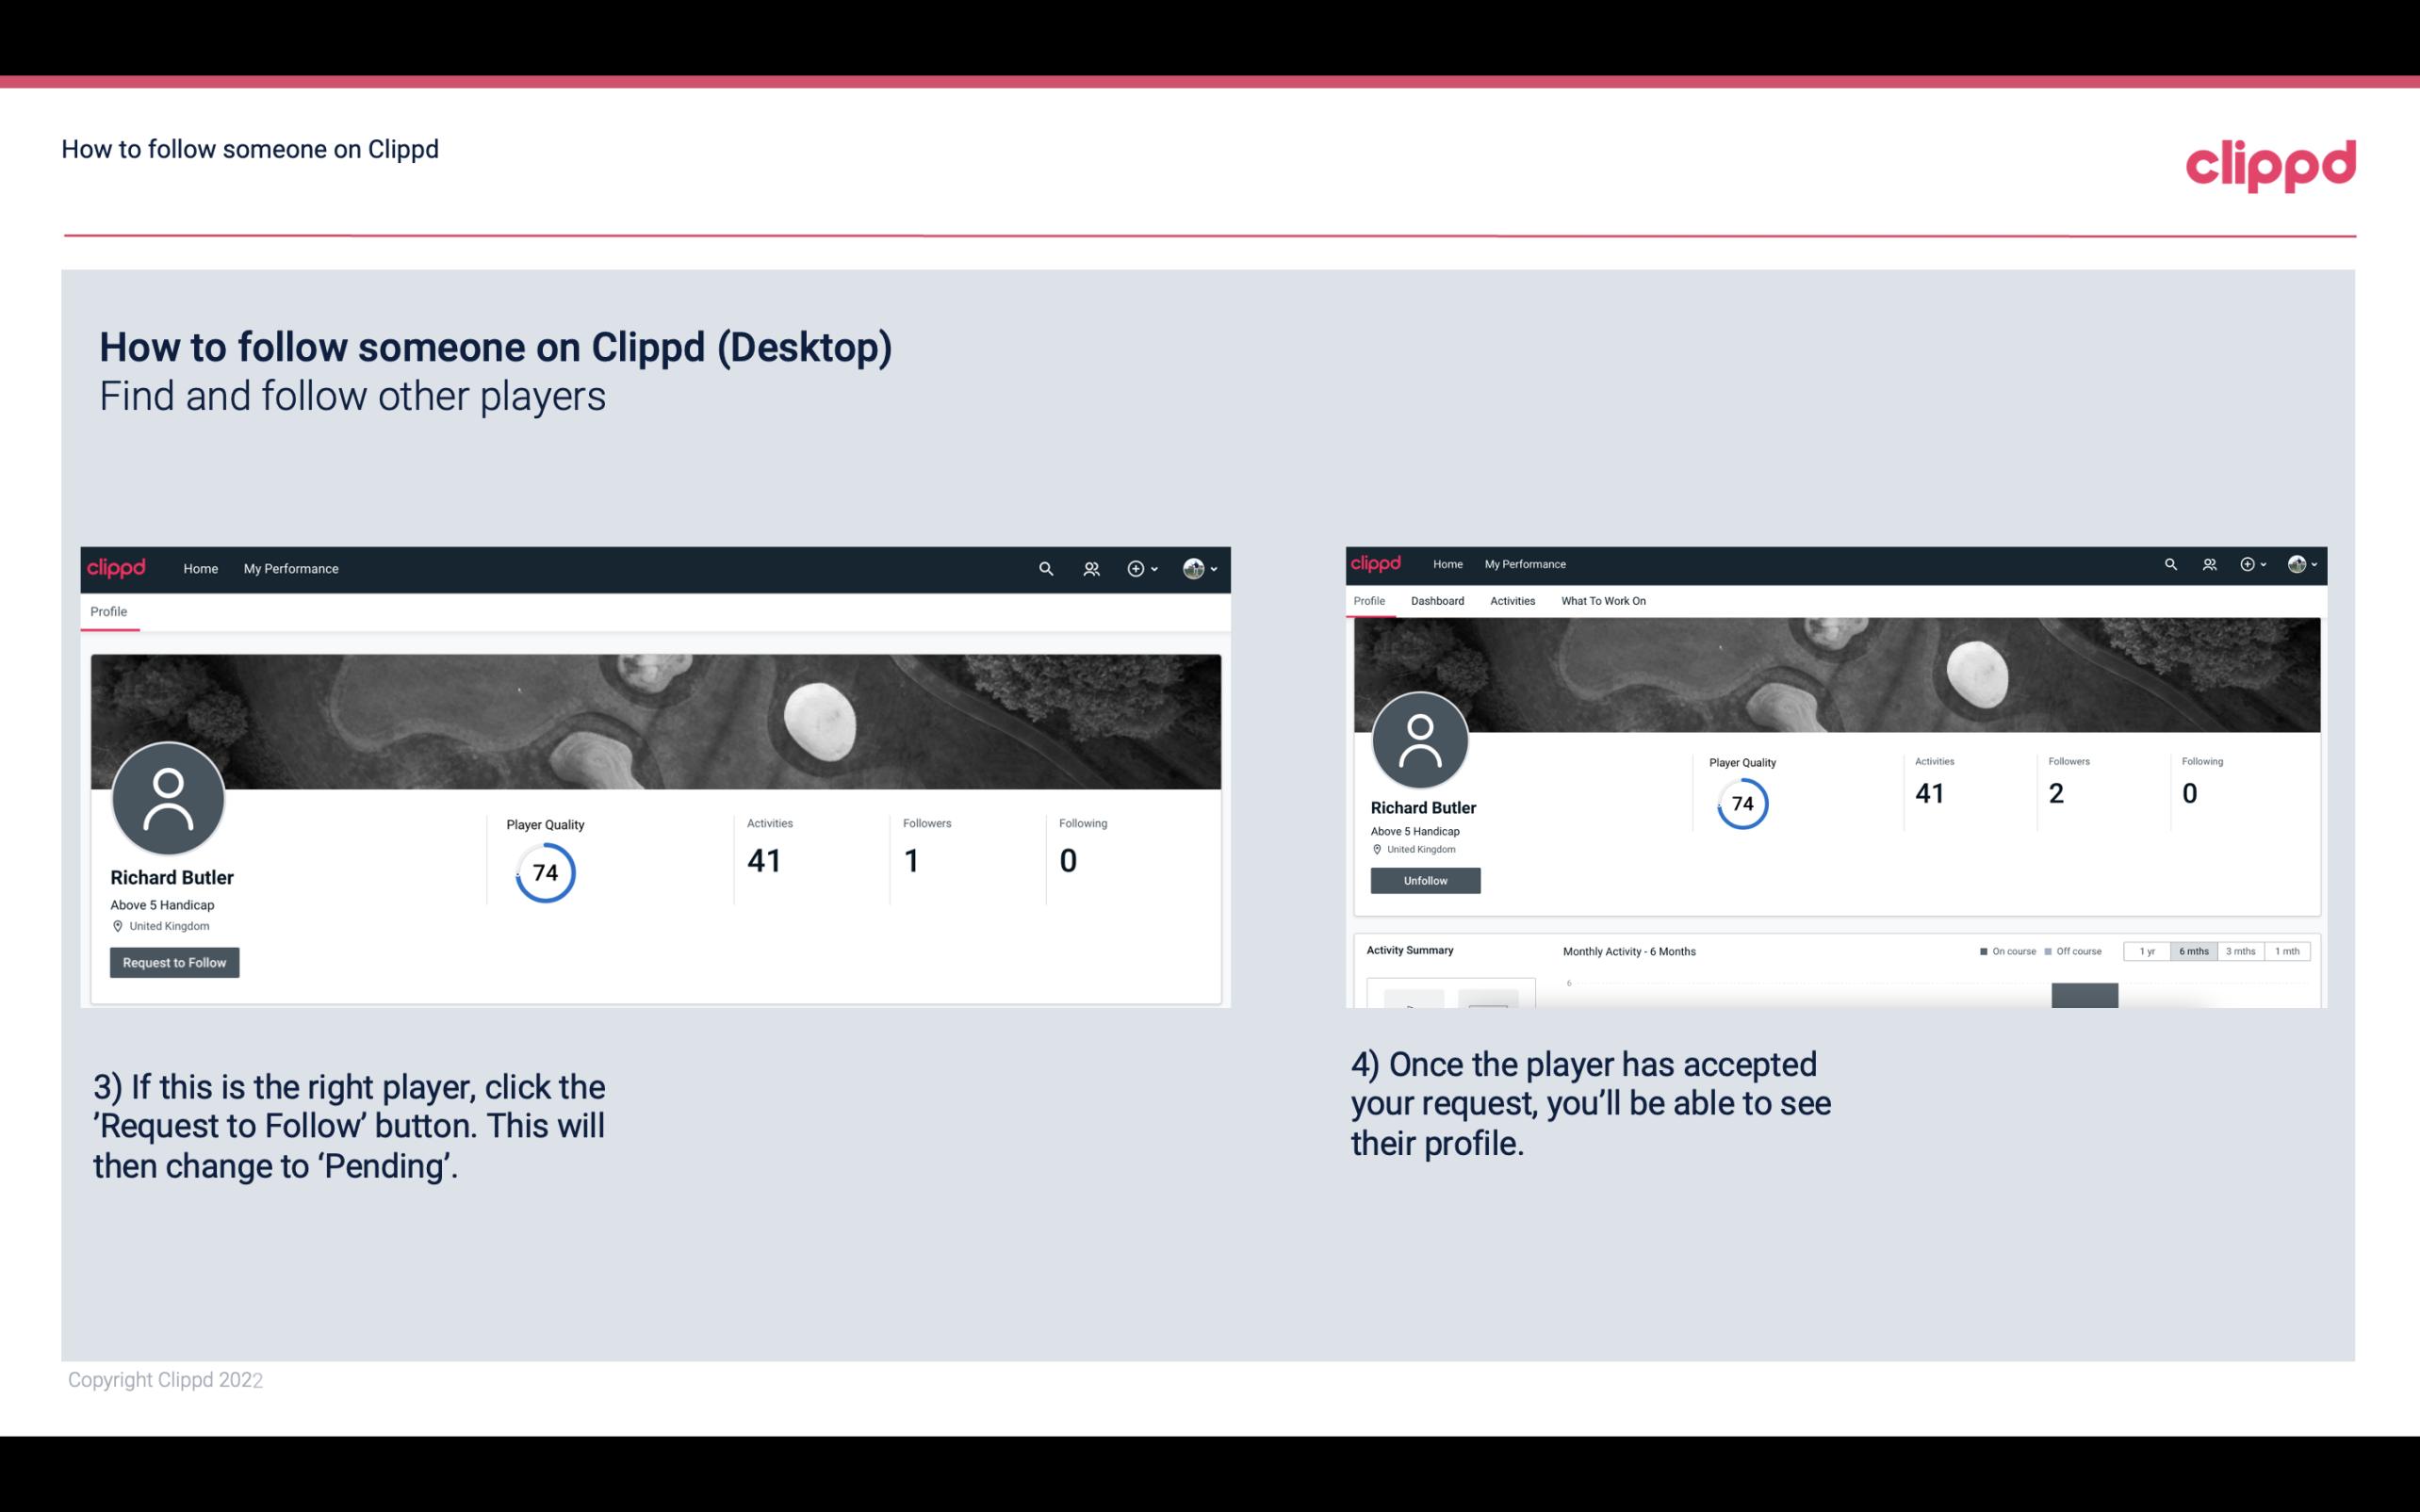Expand the 'Dashboard' tab dropdown

coord(1435,601)
